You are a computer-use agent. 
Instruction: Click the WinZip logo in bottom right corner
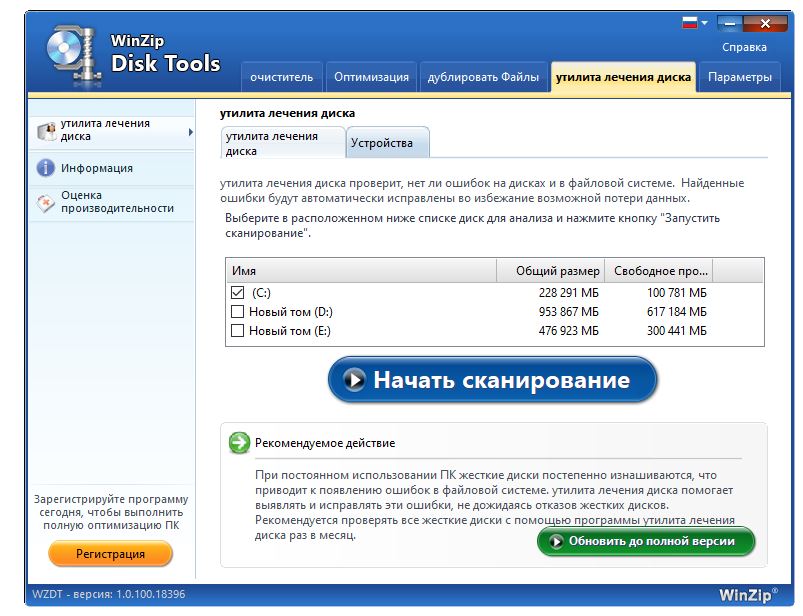pyautogui.click(x=748, y=594)
